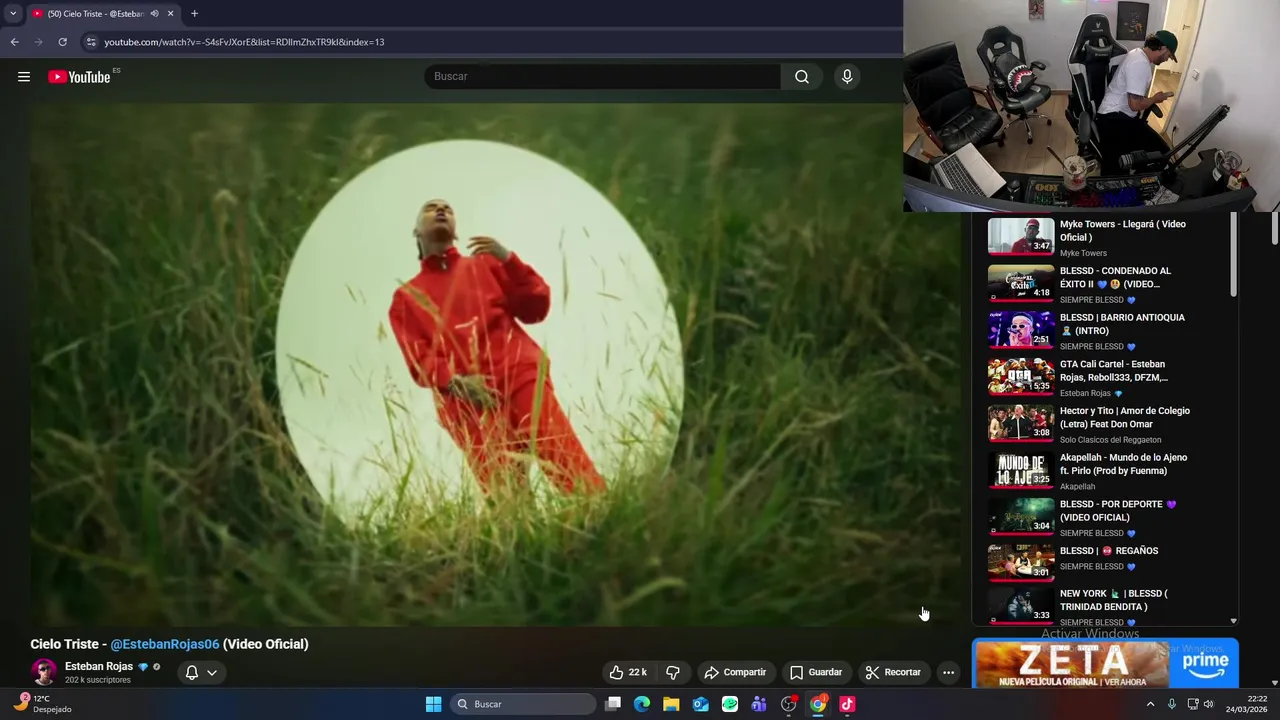Play Hector y Tito Amor de Colegio thumbnail
The image size is (1280, 720).
pos(1021,423)
